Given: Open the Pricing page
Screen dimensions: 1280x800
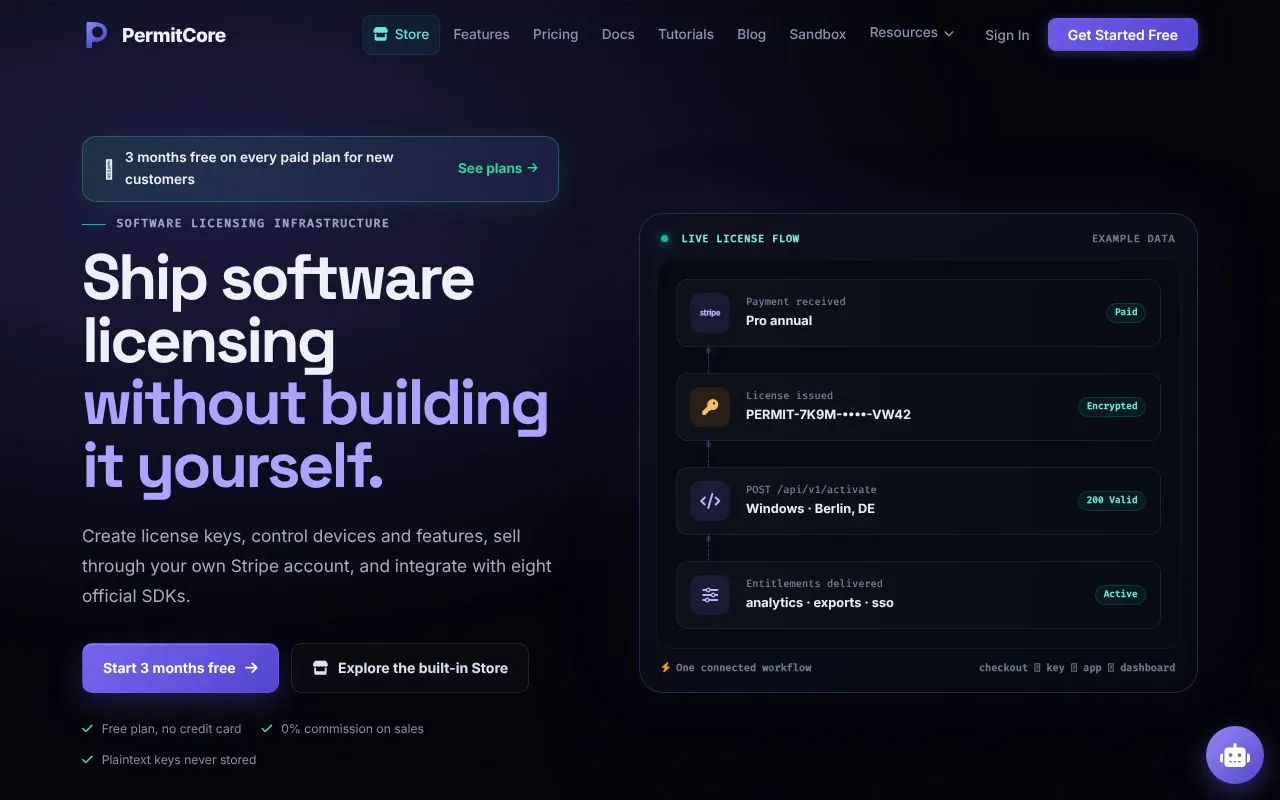Looking at the screenshot, I should pyautogui.click(x=555, y=34).
